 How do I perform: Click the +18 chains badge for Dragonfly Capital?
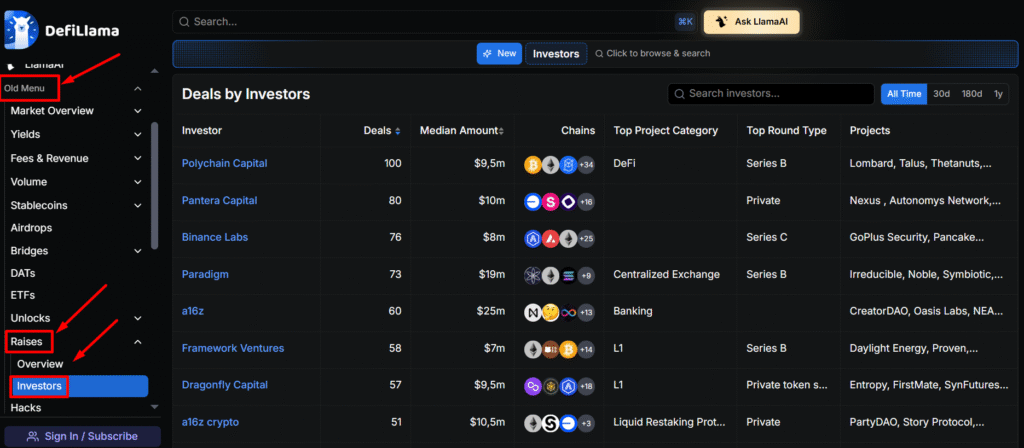(585, 386)
